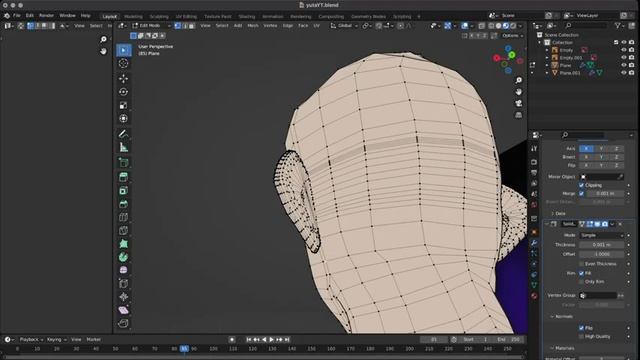The width and height of the screenshot is (640, 360).
Task: Toggle the Clipping checkbox
Action: coord(581,185)
